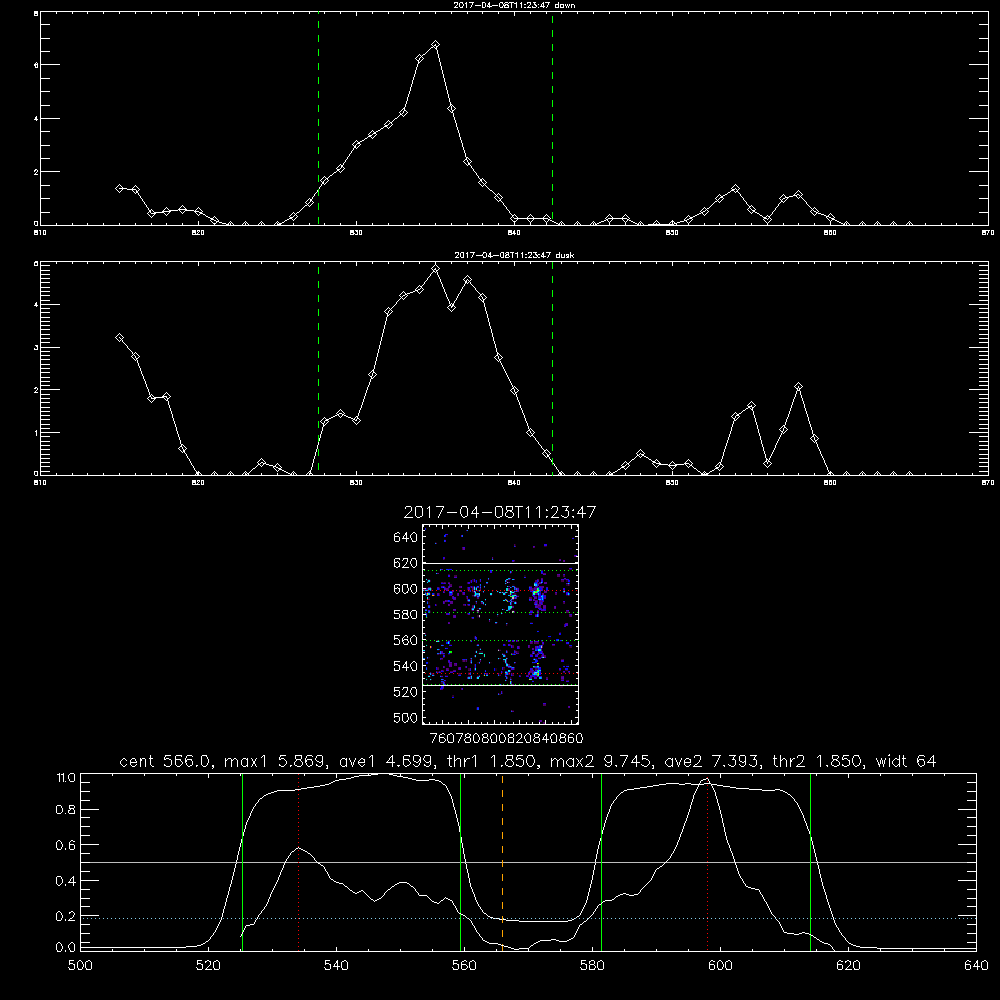The height and width of the screenshot is (1000, 1000).
Task: Click the dusk plot secondary peak near 858
Action: coord(798,387)
